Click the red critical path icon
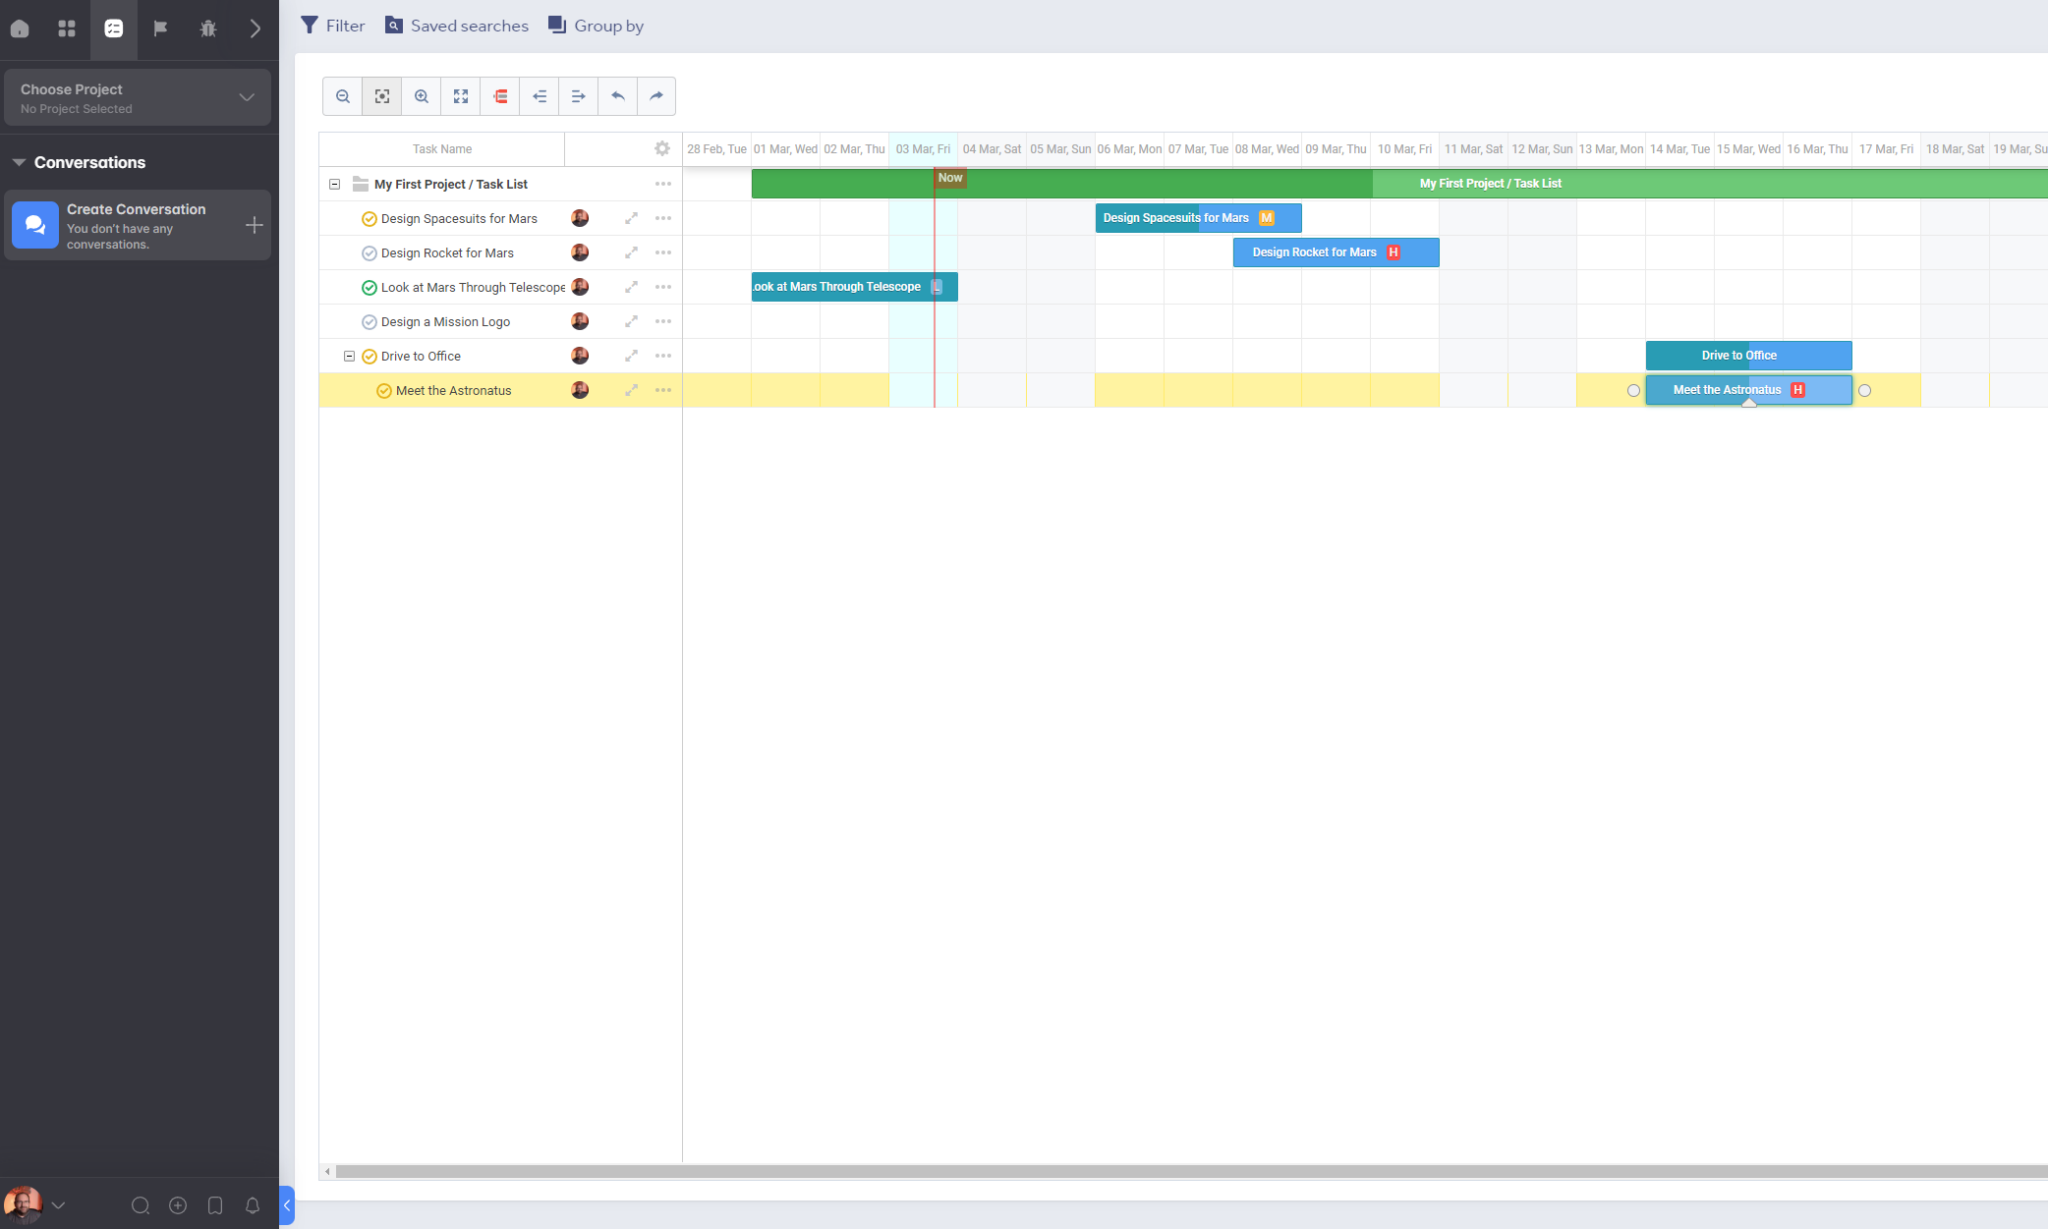 (x=500, y=96)
